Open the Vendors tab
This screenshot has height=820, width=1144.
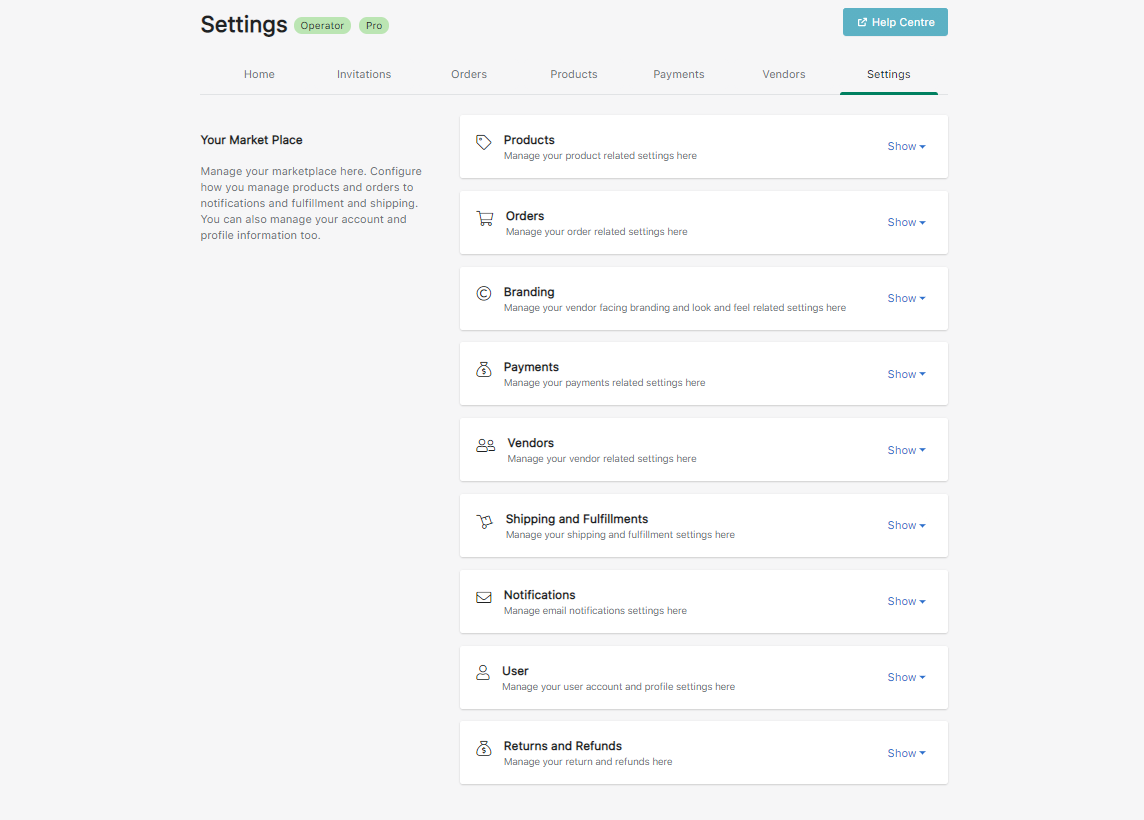pos(784,74)
